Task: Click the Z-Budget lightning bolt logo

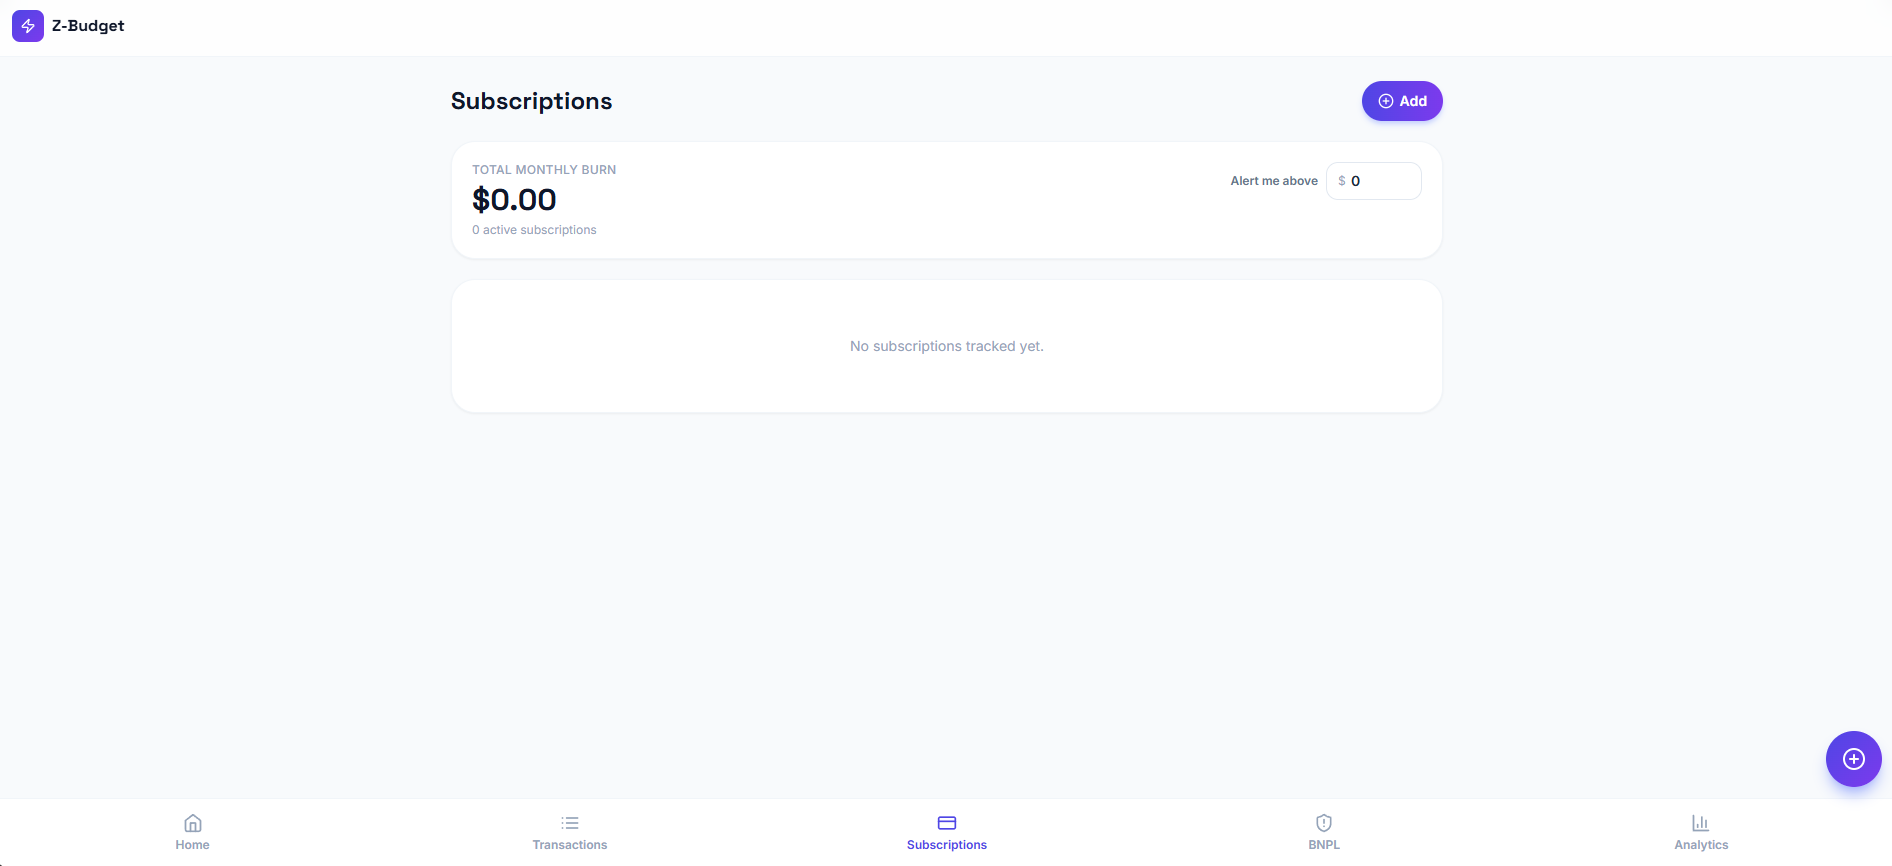Action: coord(28,26)
